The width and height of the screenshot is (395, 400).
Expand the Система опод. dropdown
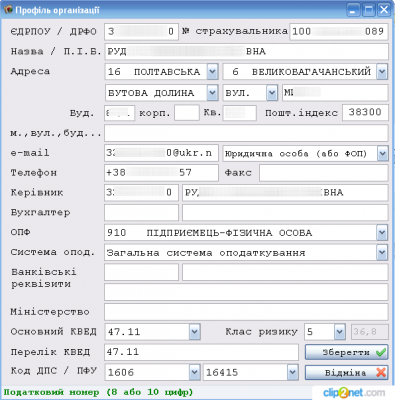point(382,253)
